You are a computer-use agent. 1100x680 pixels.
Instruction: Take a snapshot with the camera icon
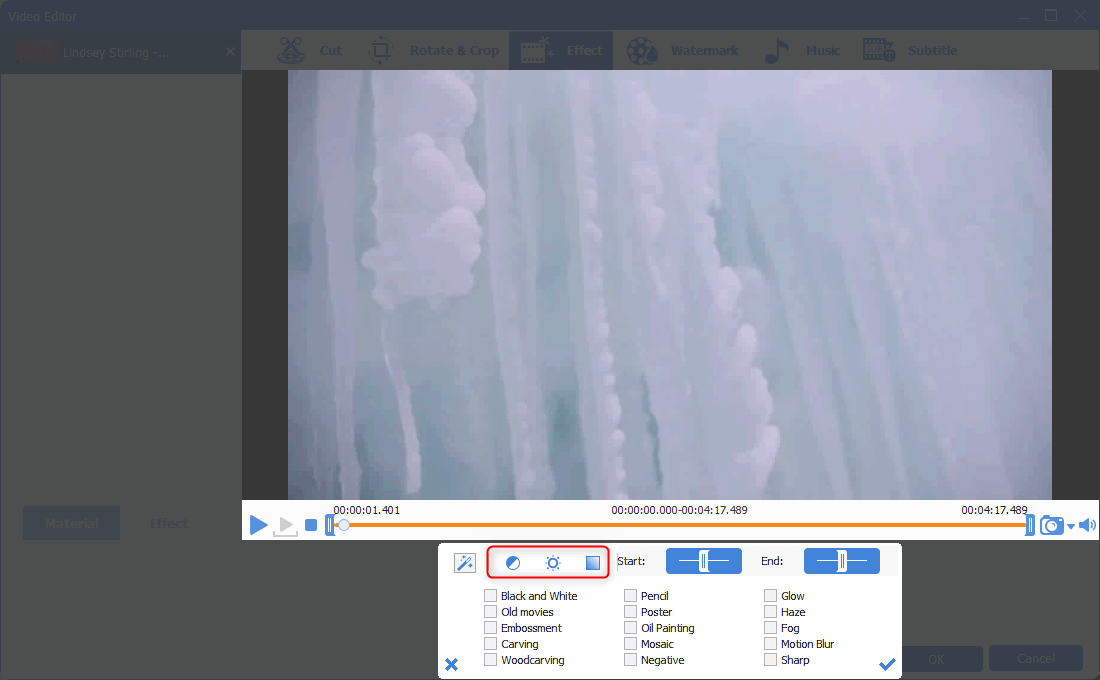(x=1051, y=525)
